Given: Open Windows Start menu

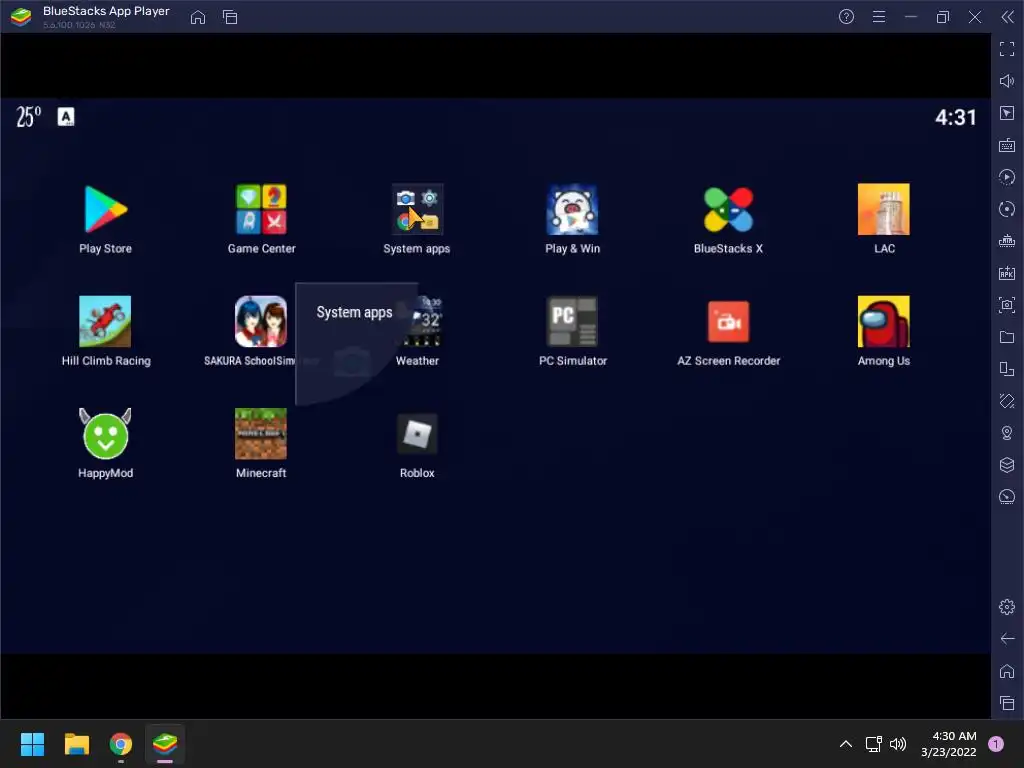Looking at the screenshot, I should (x=32, y=744).
